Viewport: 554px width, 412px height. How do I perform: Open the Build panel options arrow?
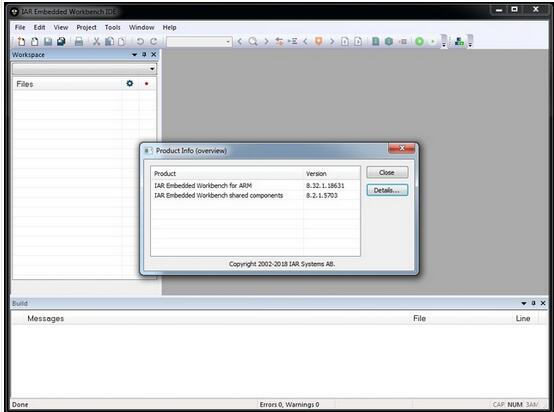point(524,304)
